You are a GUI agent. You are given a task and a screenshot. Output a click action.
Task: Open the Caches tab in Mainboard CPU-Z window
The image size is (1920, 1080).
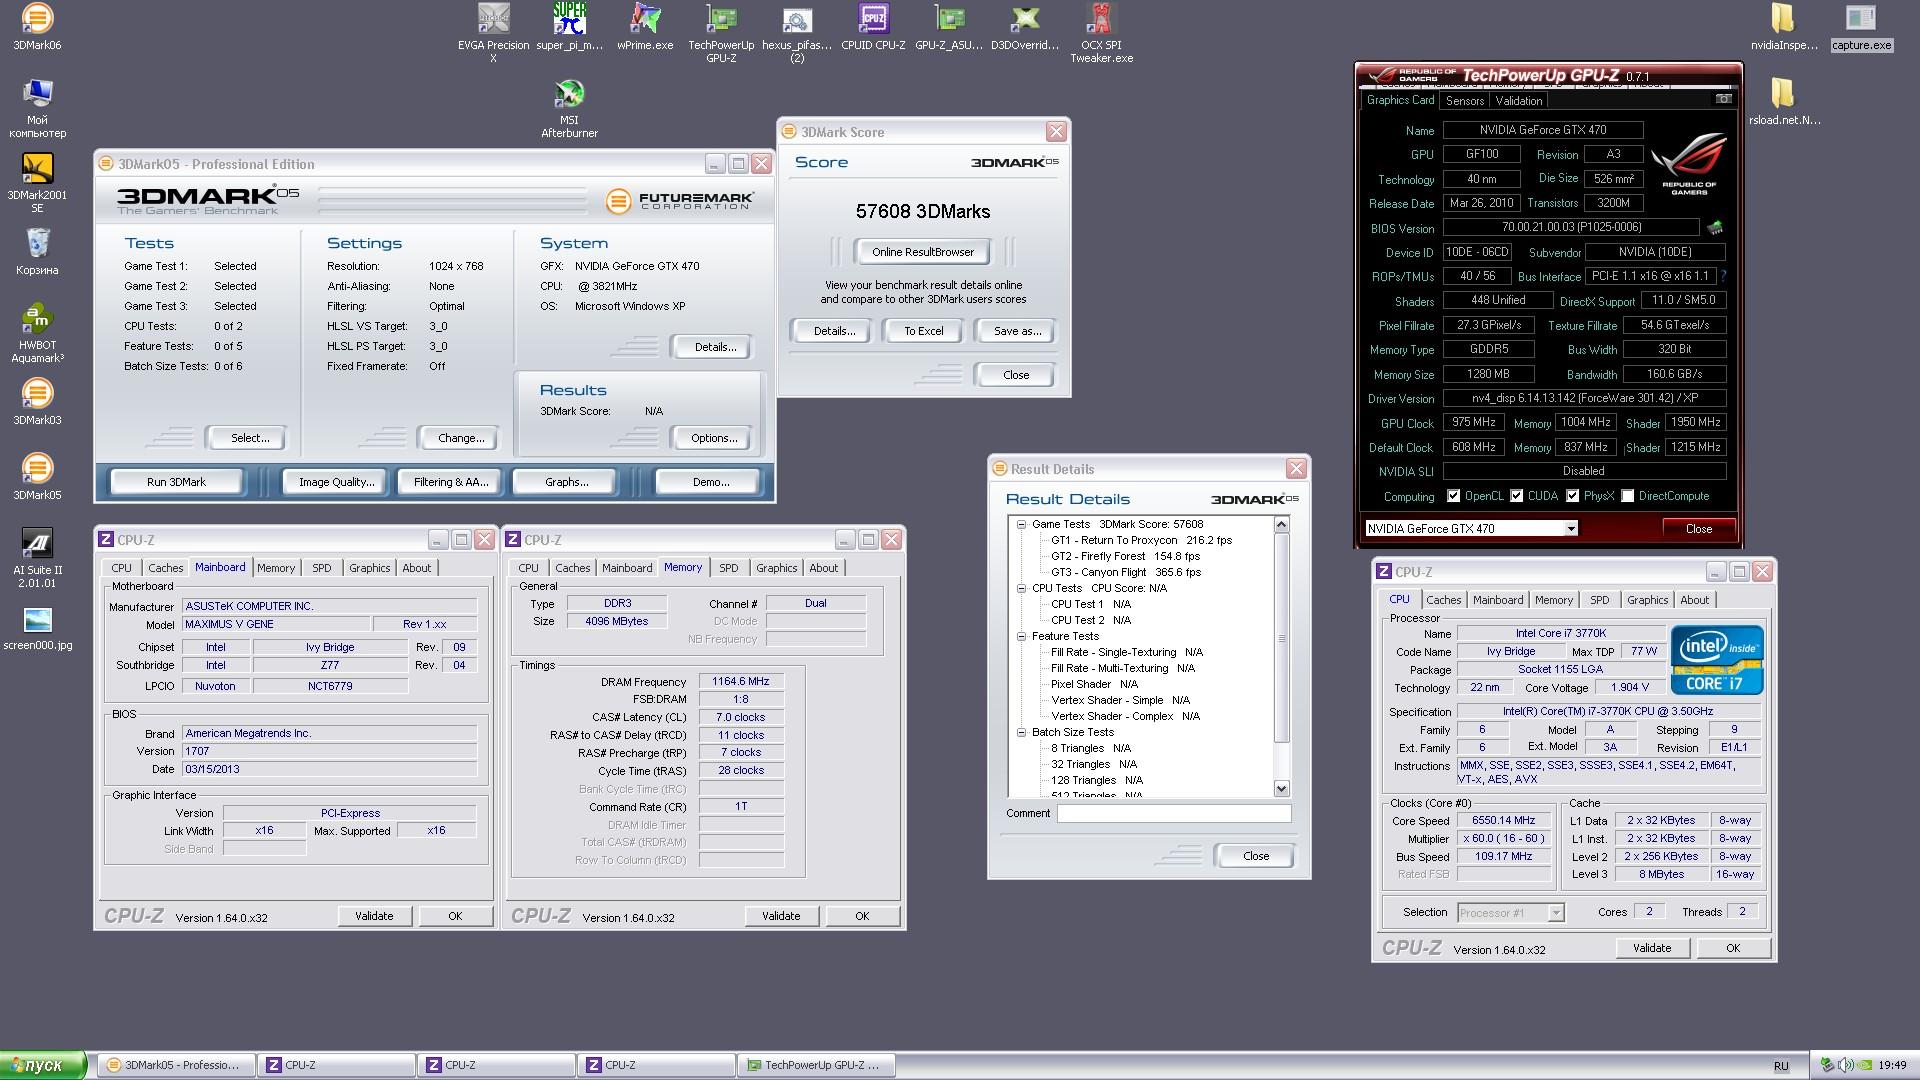coord(166,568)
